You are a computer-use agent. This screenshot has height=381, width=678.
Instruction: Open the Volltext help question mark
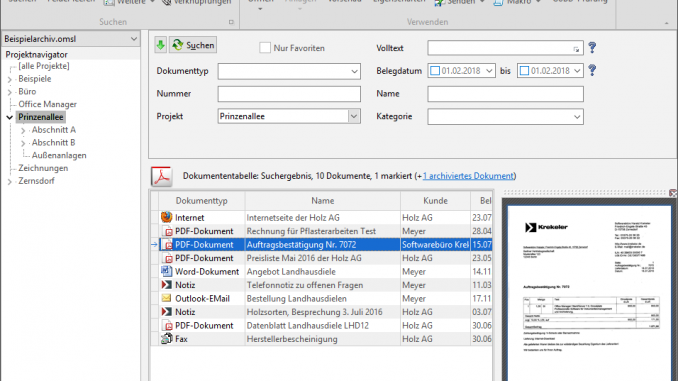(592, 48)
